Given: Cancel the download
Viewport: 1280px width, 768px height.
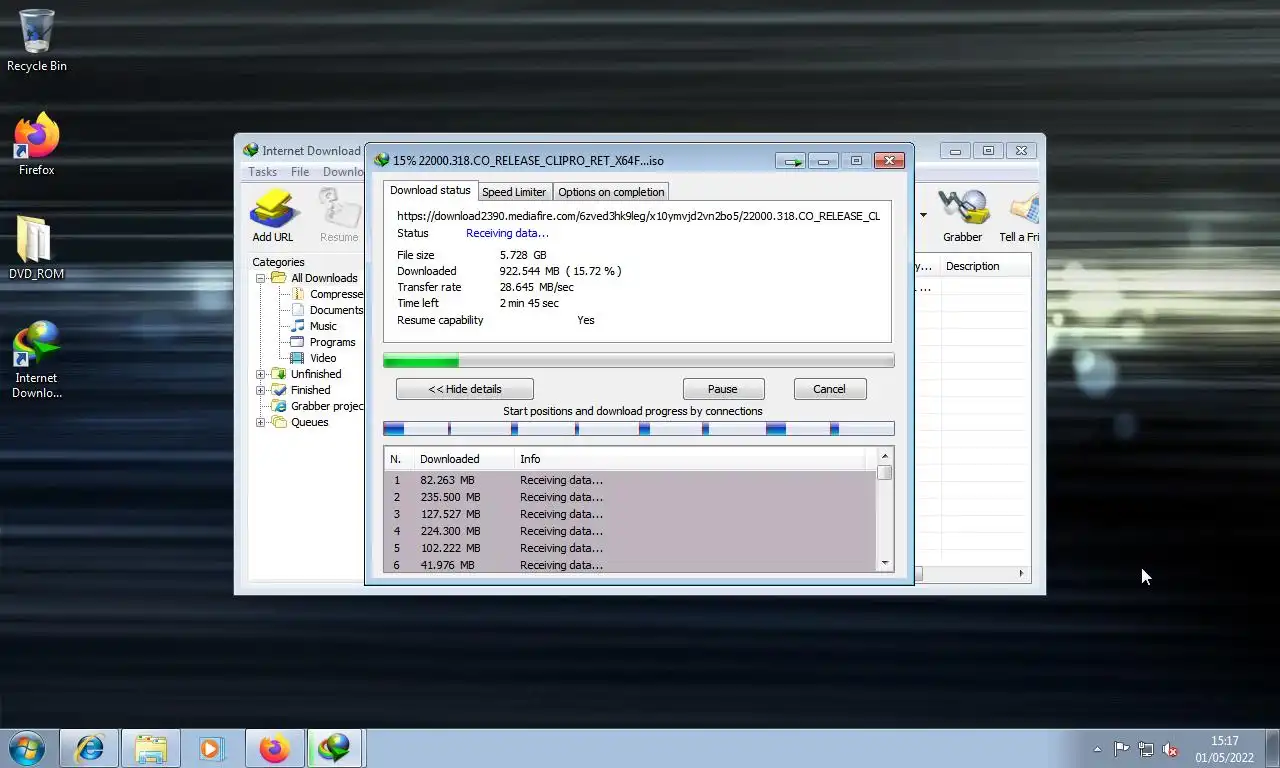Looking at the screenshot, I should [x=829, y=389].
